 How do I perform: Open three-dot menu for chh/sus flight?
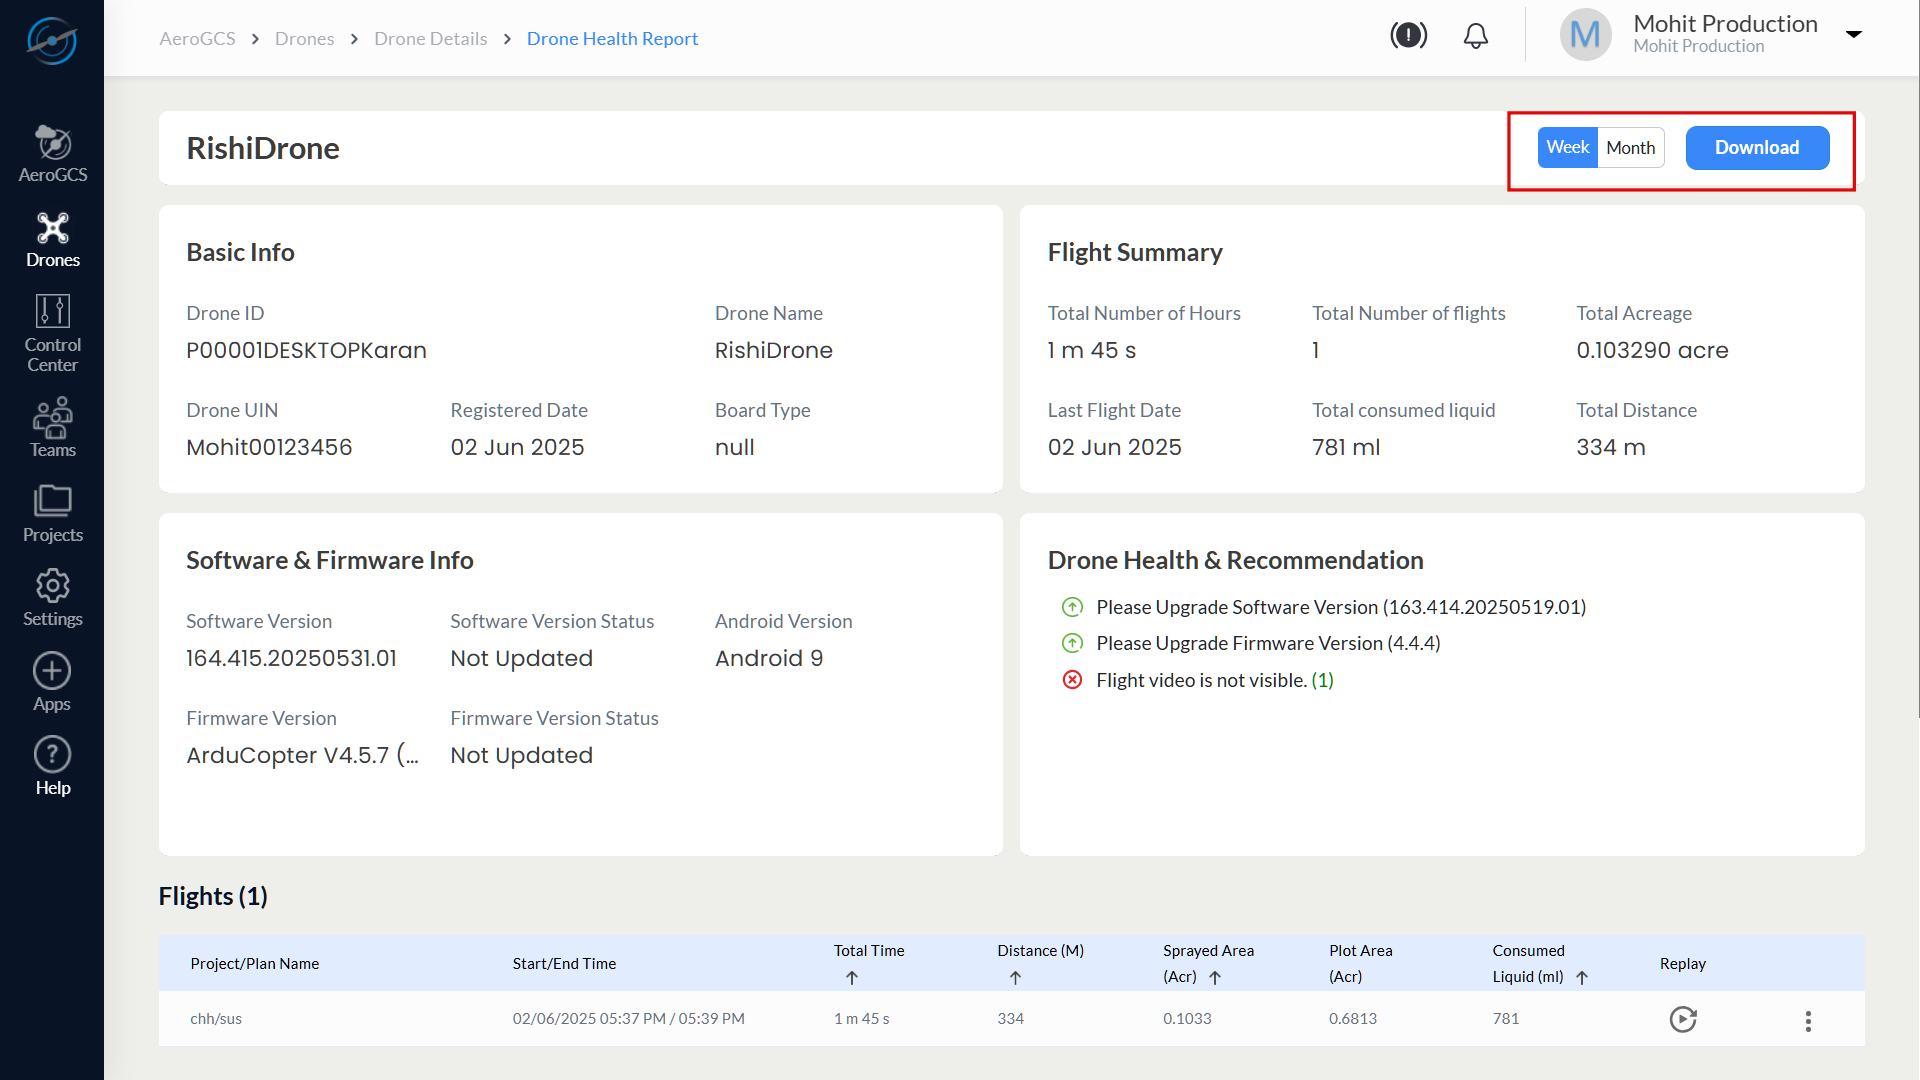1808,1020
